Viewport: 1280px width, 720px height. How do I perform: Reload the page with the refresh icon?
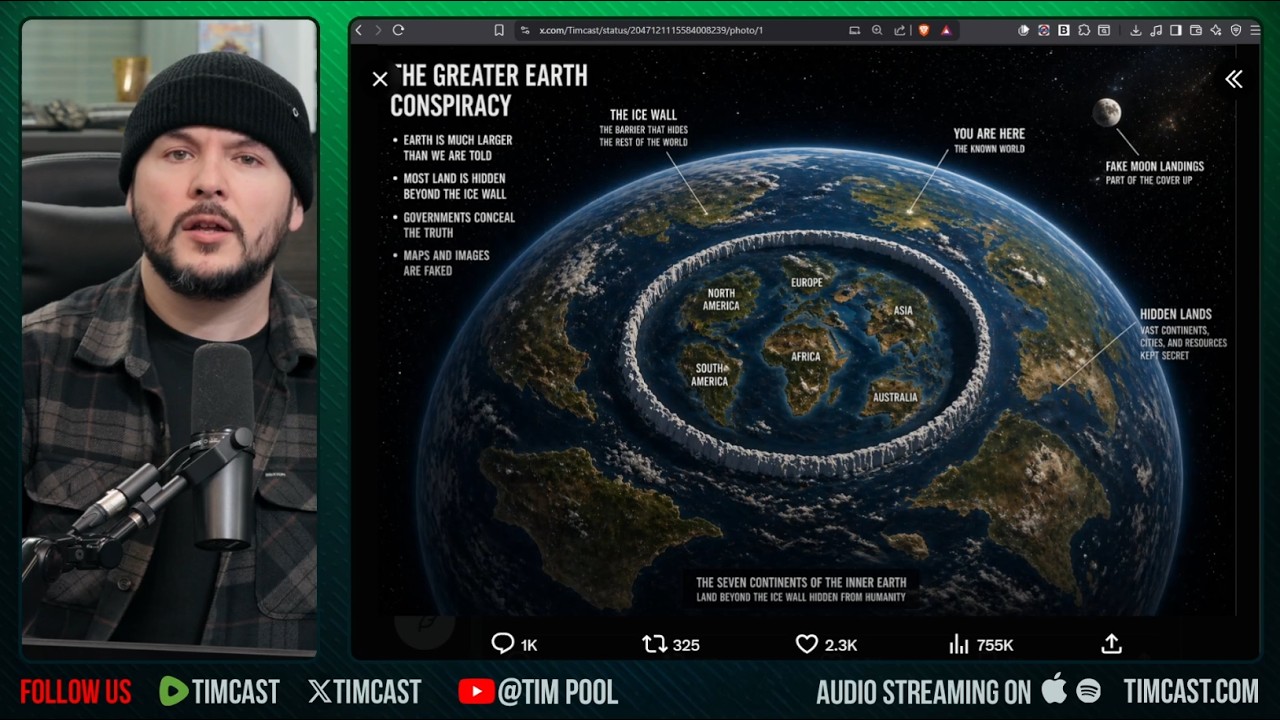coord(398,30)
